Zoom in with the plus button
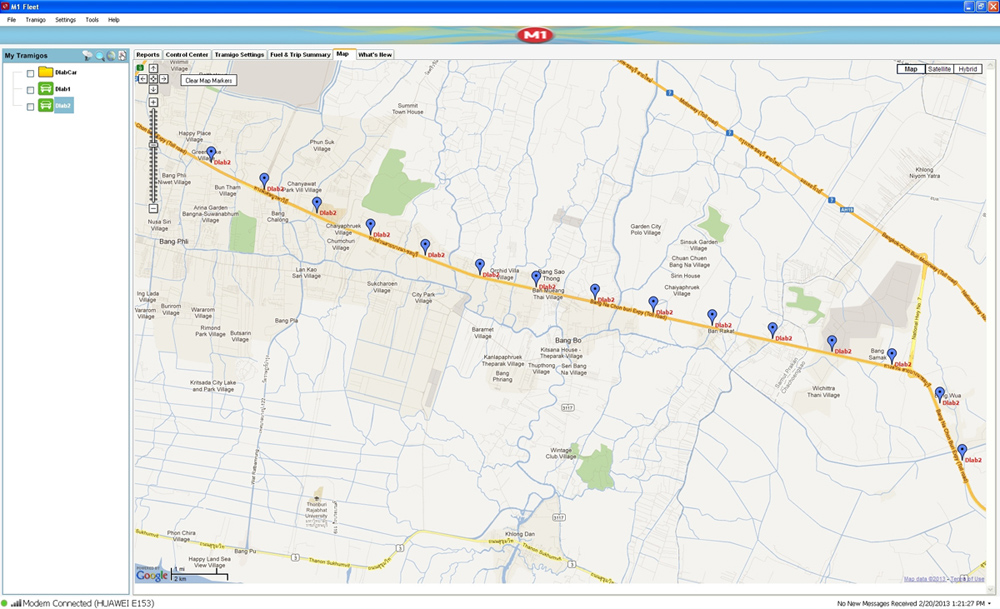 point(153,102)
